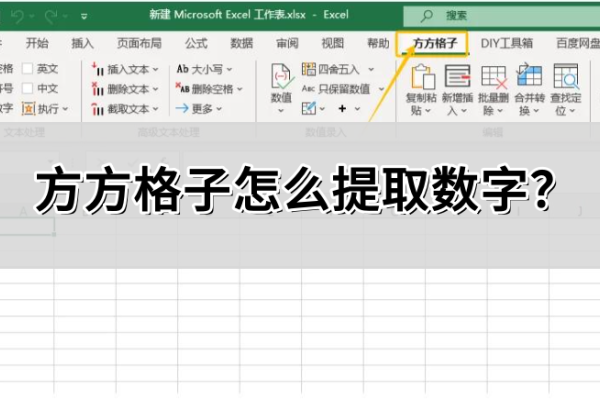The width and height of the screenshot is (600, 400).
Task: Click the Undo arrow in title bar
Action: 17,16
